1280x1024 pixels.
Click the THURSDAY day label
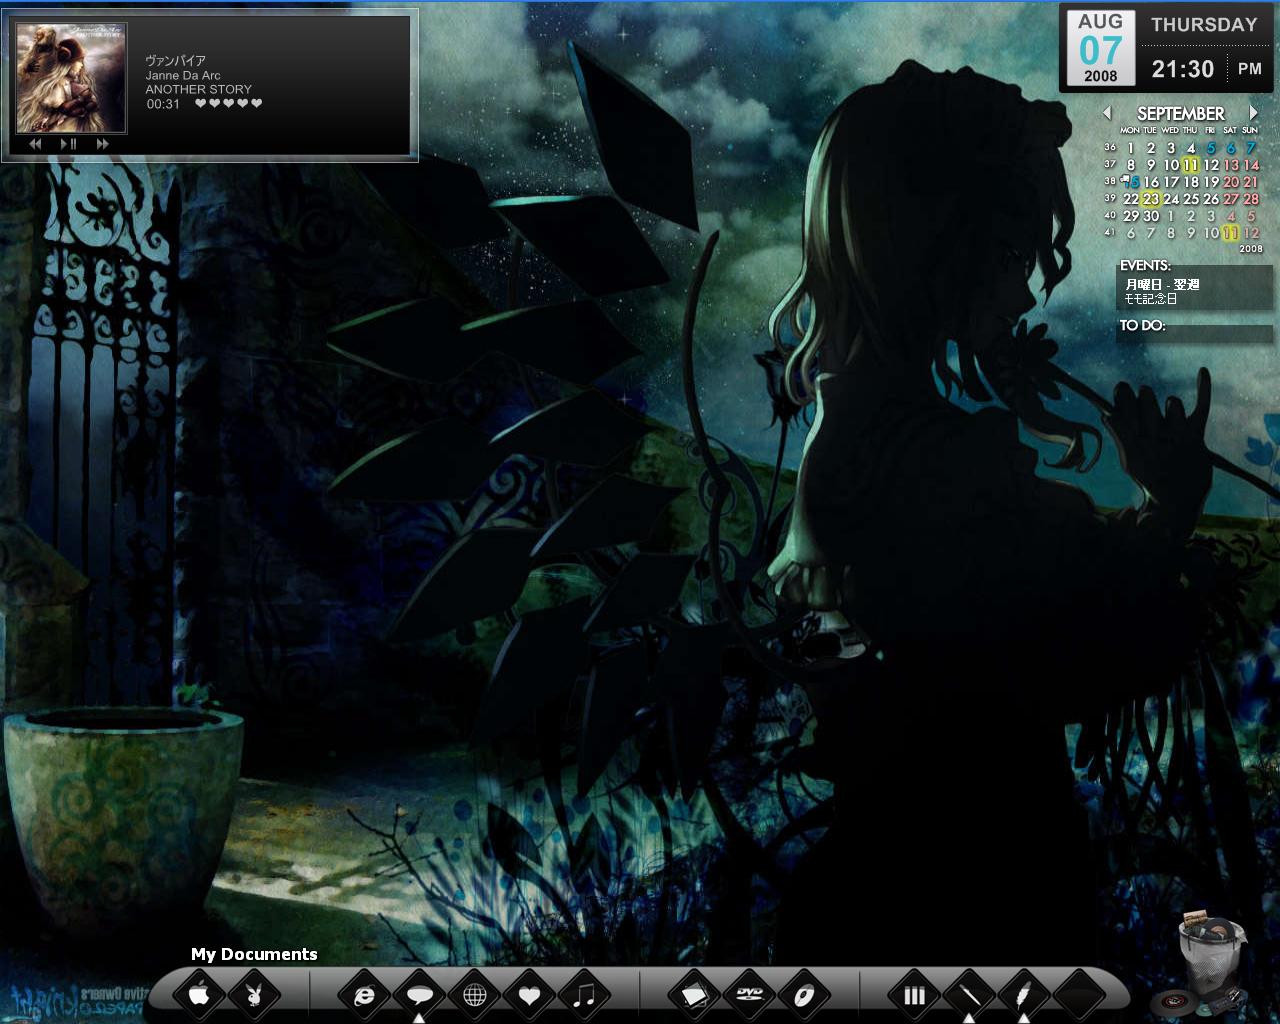[x=1204, y=25]
